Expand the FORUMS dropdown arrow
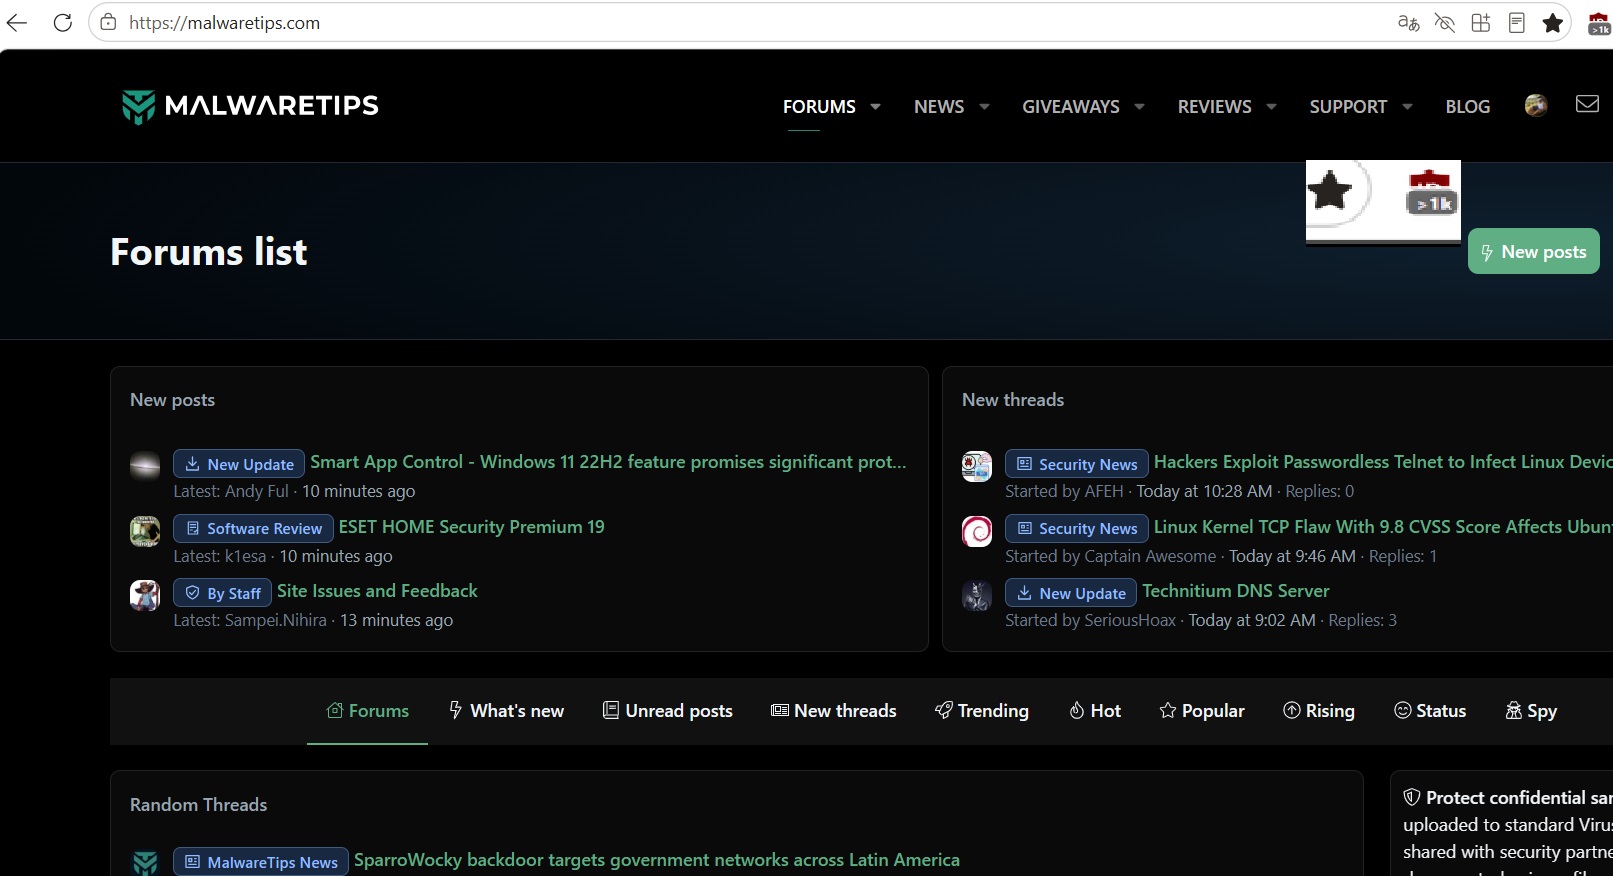Image resolution: width=1613 pixels, height=876 pixels. pyautogui.click(x=876, y=106)
